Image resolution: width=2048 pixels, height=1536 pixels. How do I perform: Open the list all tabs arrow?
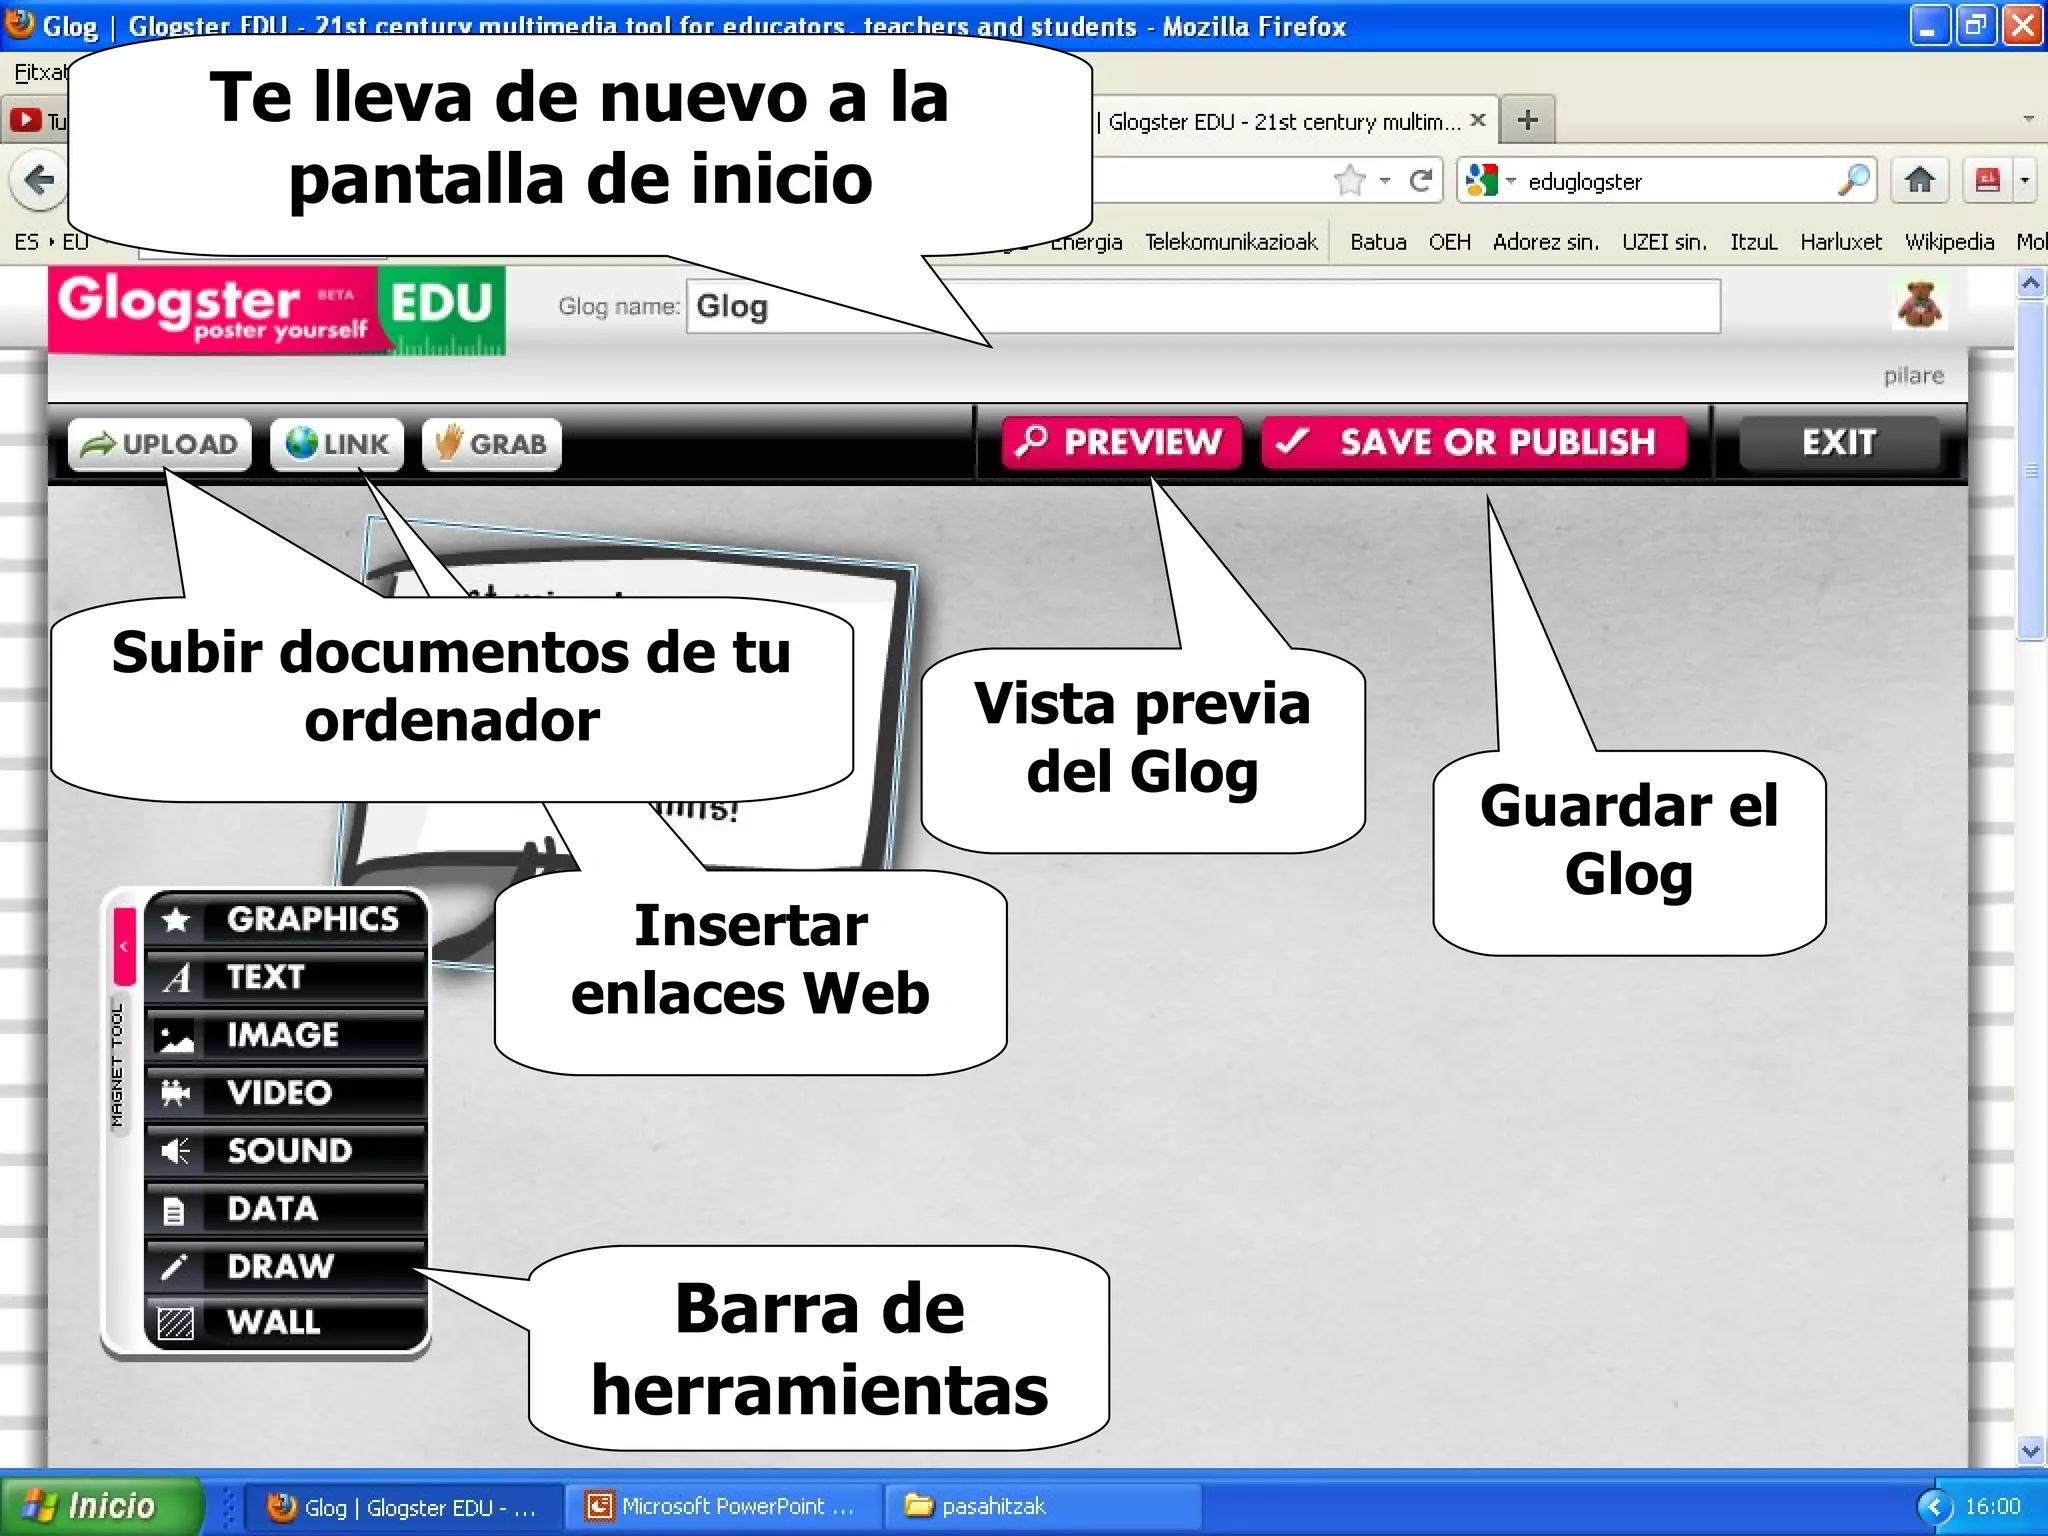[x=2028, y=119]
